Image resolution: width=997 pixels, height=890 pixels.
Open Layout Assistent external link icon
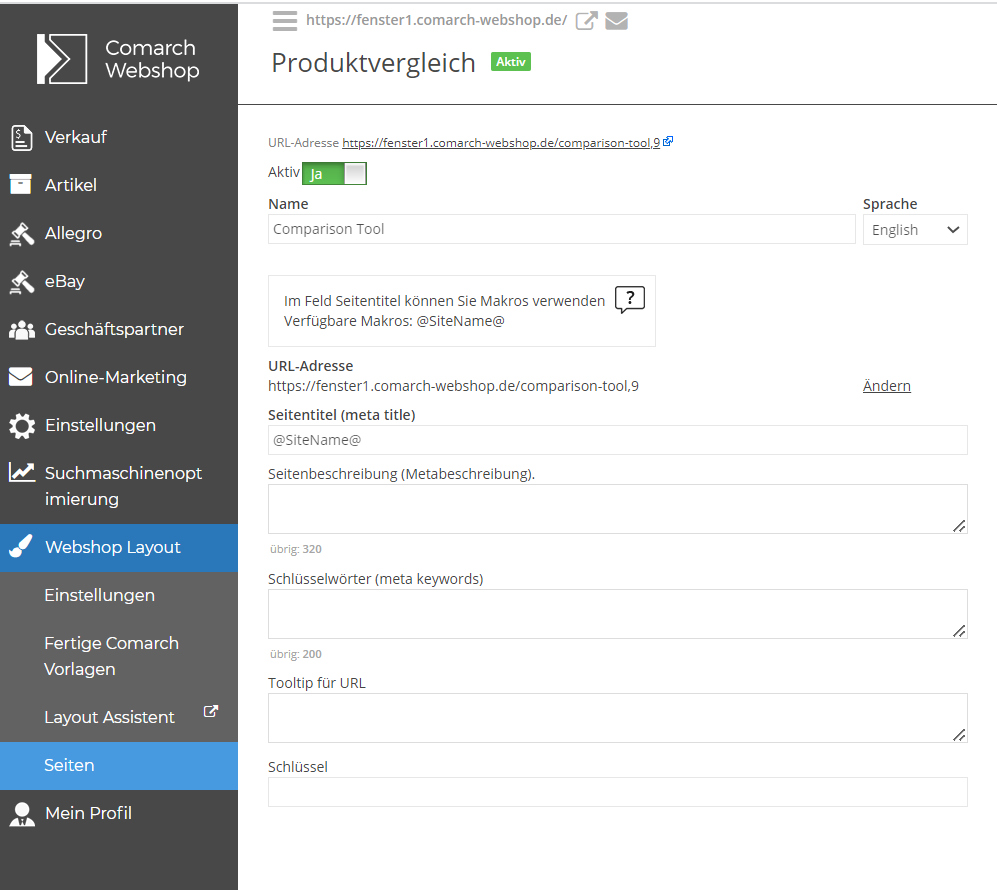coord(210,711)
